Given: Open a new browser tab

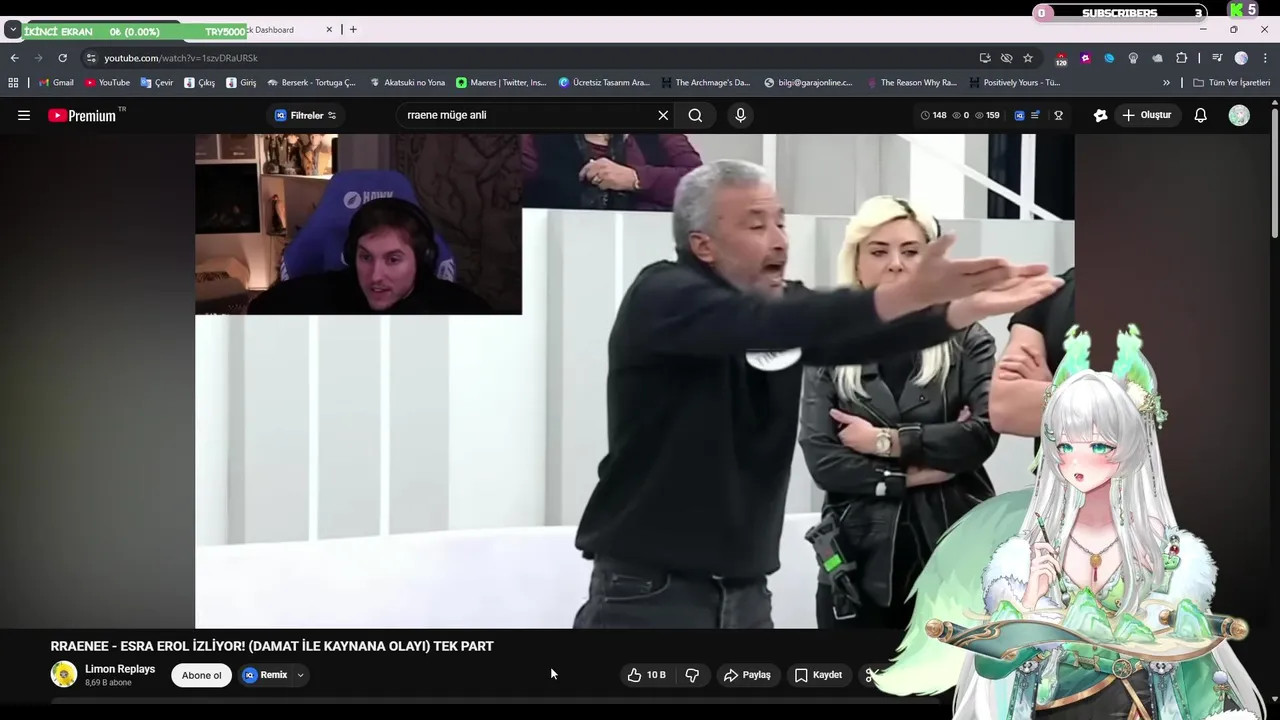Looking at the screenshot, I should pos(353,30).
